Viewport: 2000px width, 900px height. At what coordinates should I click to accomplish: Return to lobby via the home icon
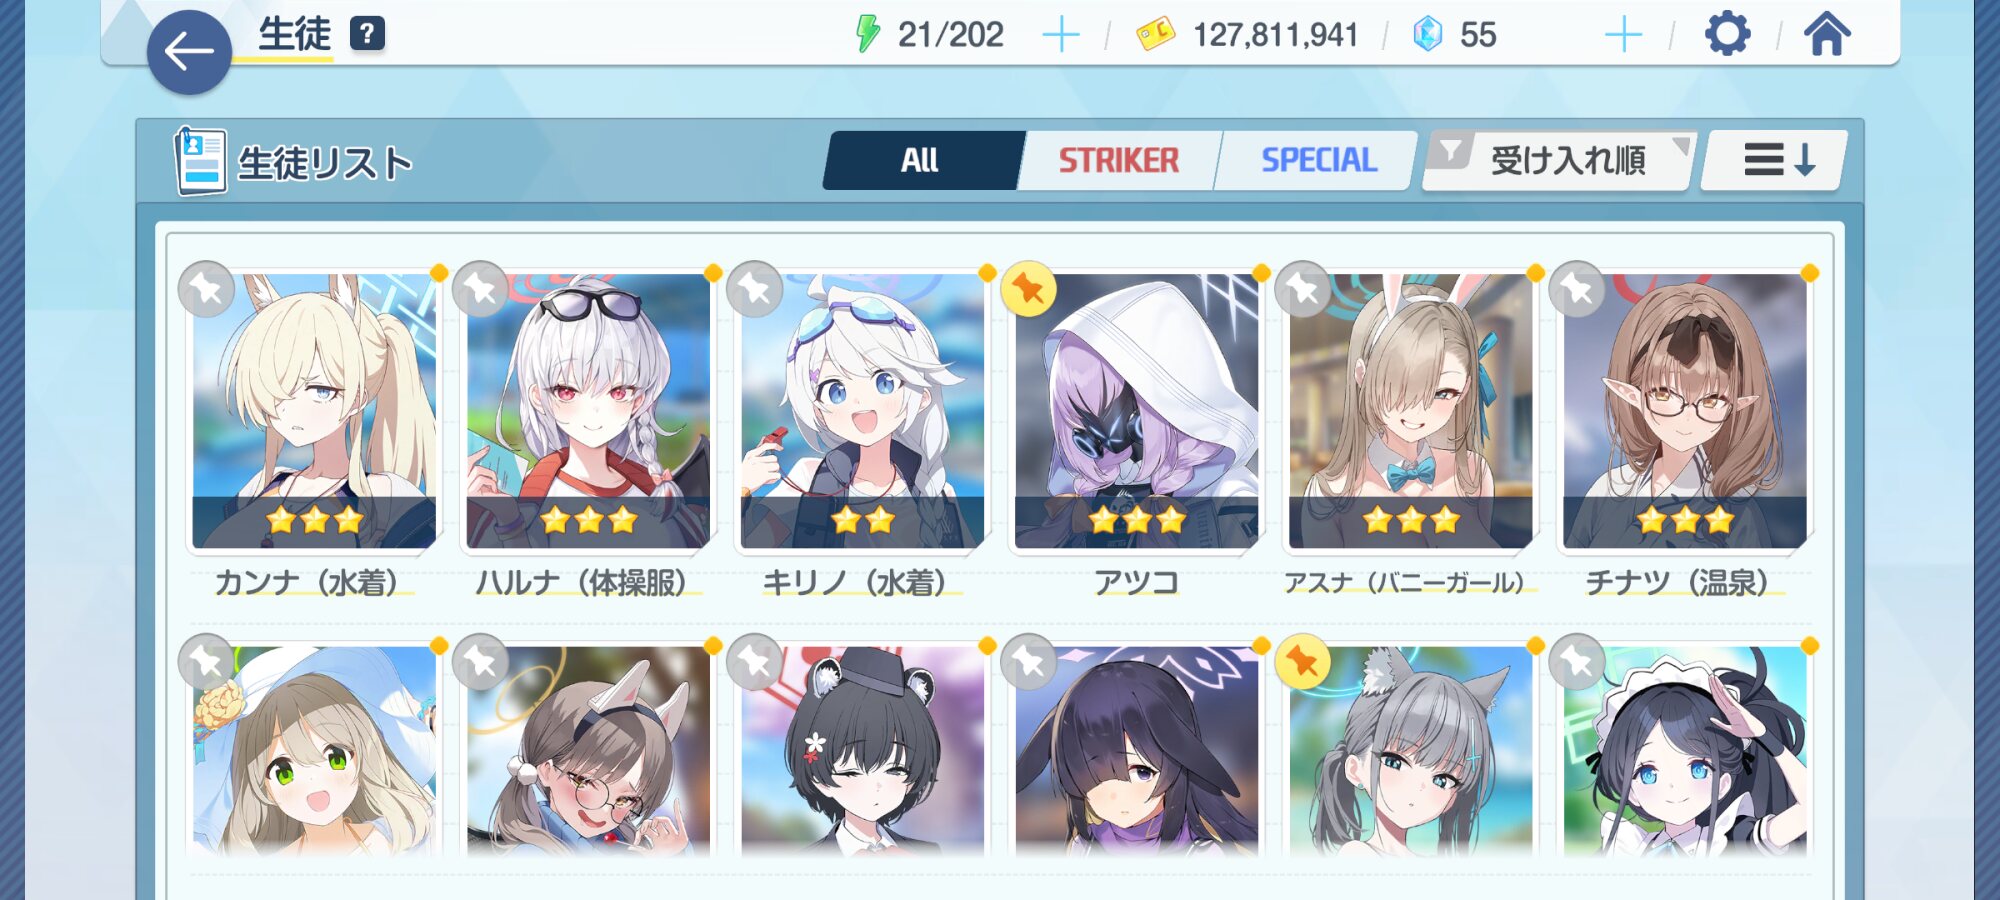click(x=1827, y=34)
